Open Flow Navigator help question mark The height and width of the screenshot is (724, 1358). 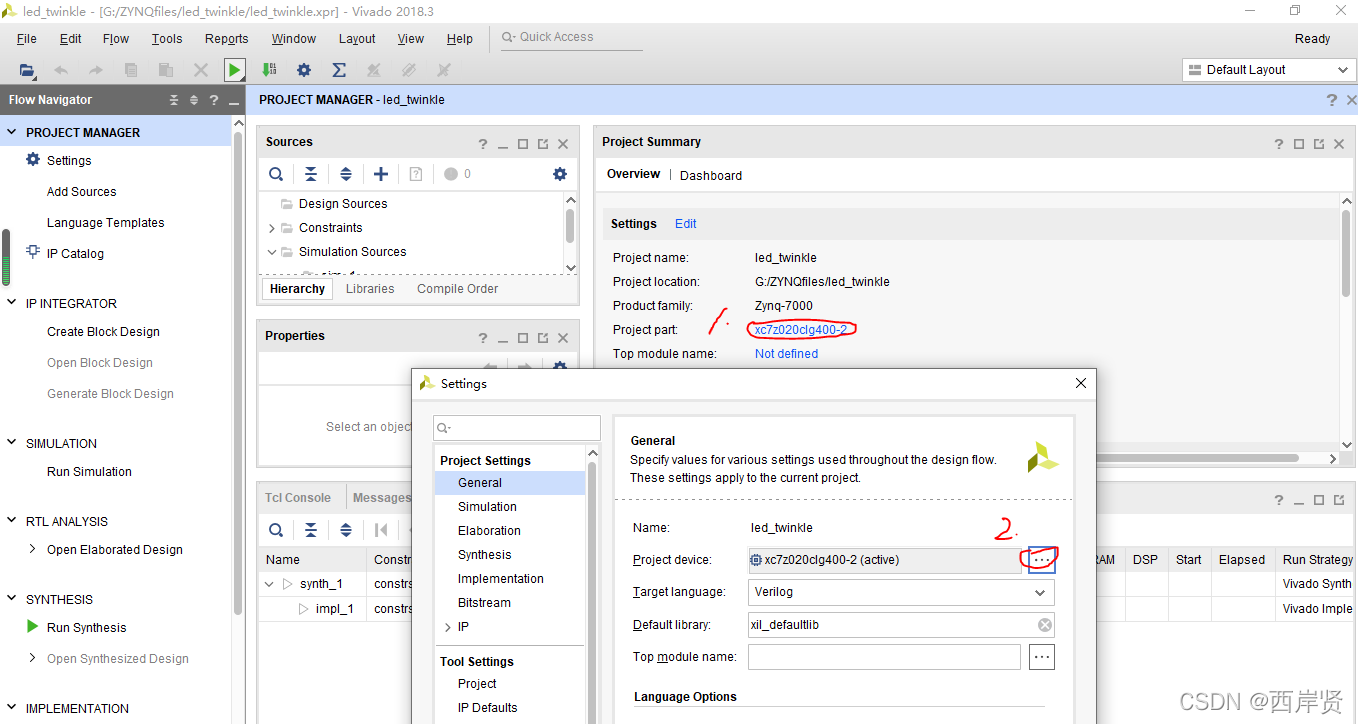click(213, 100)
